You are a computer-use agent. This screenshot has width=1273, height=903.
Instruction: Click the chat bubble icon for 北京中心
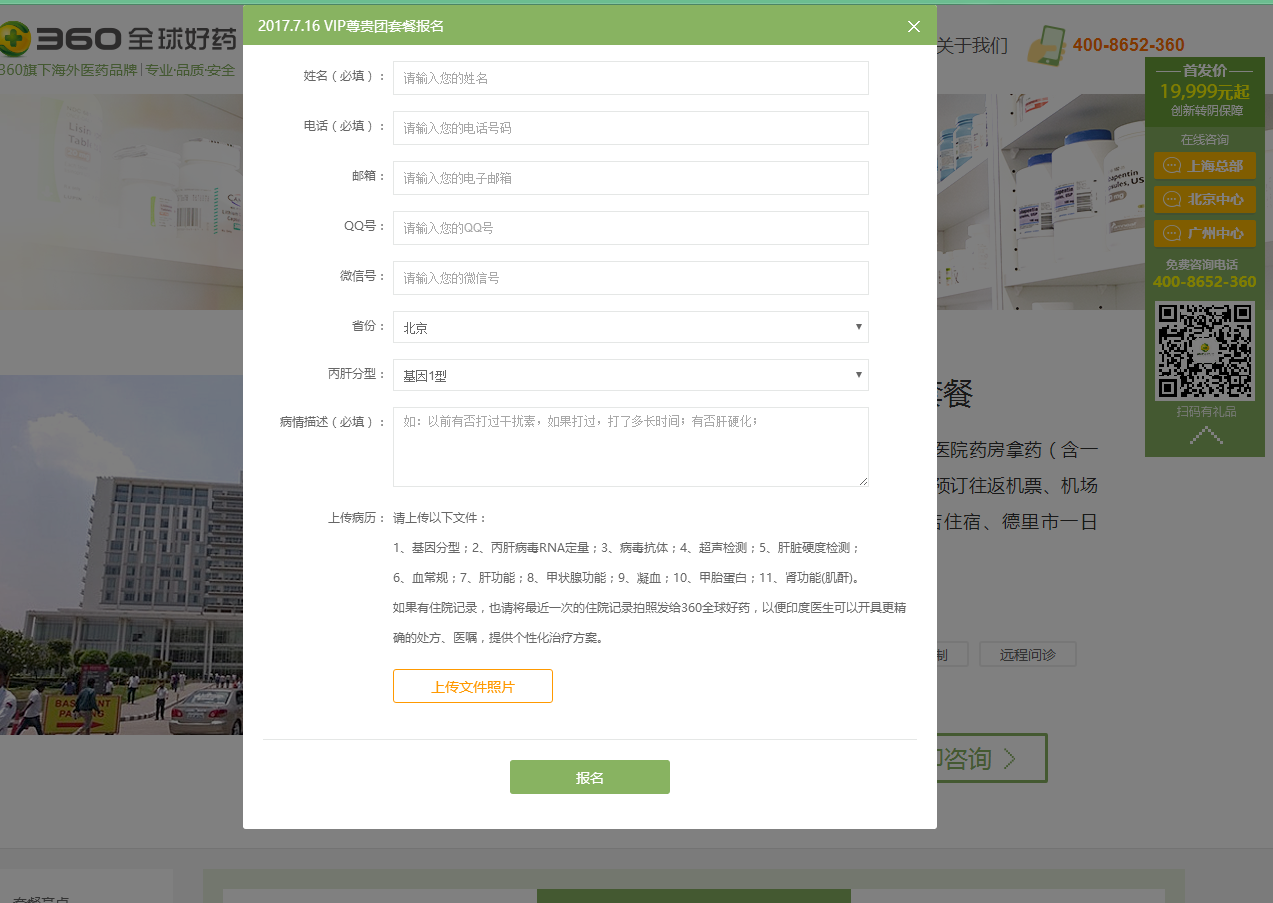(1172, 199)
